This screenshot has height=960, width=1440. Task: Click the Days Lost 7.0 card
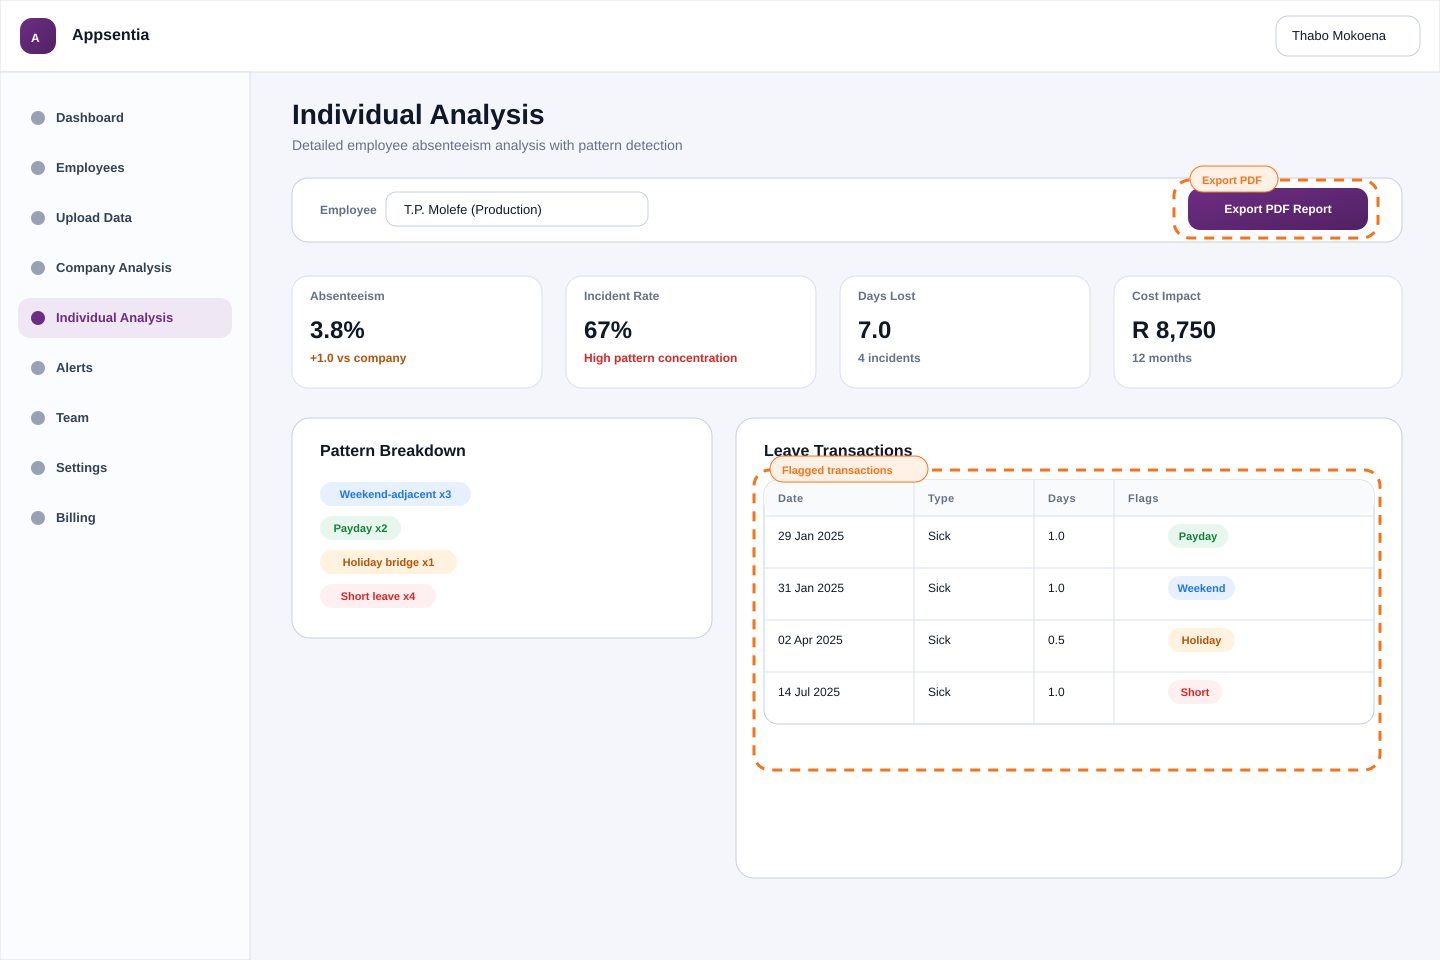[x=965, y=332]
